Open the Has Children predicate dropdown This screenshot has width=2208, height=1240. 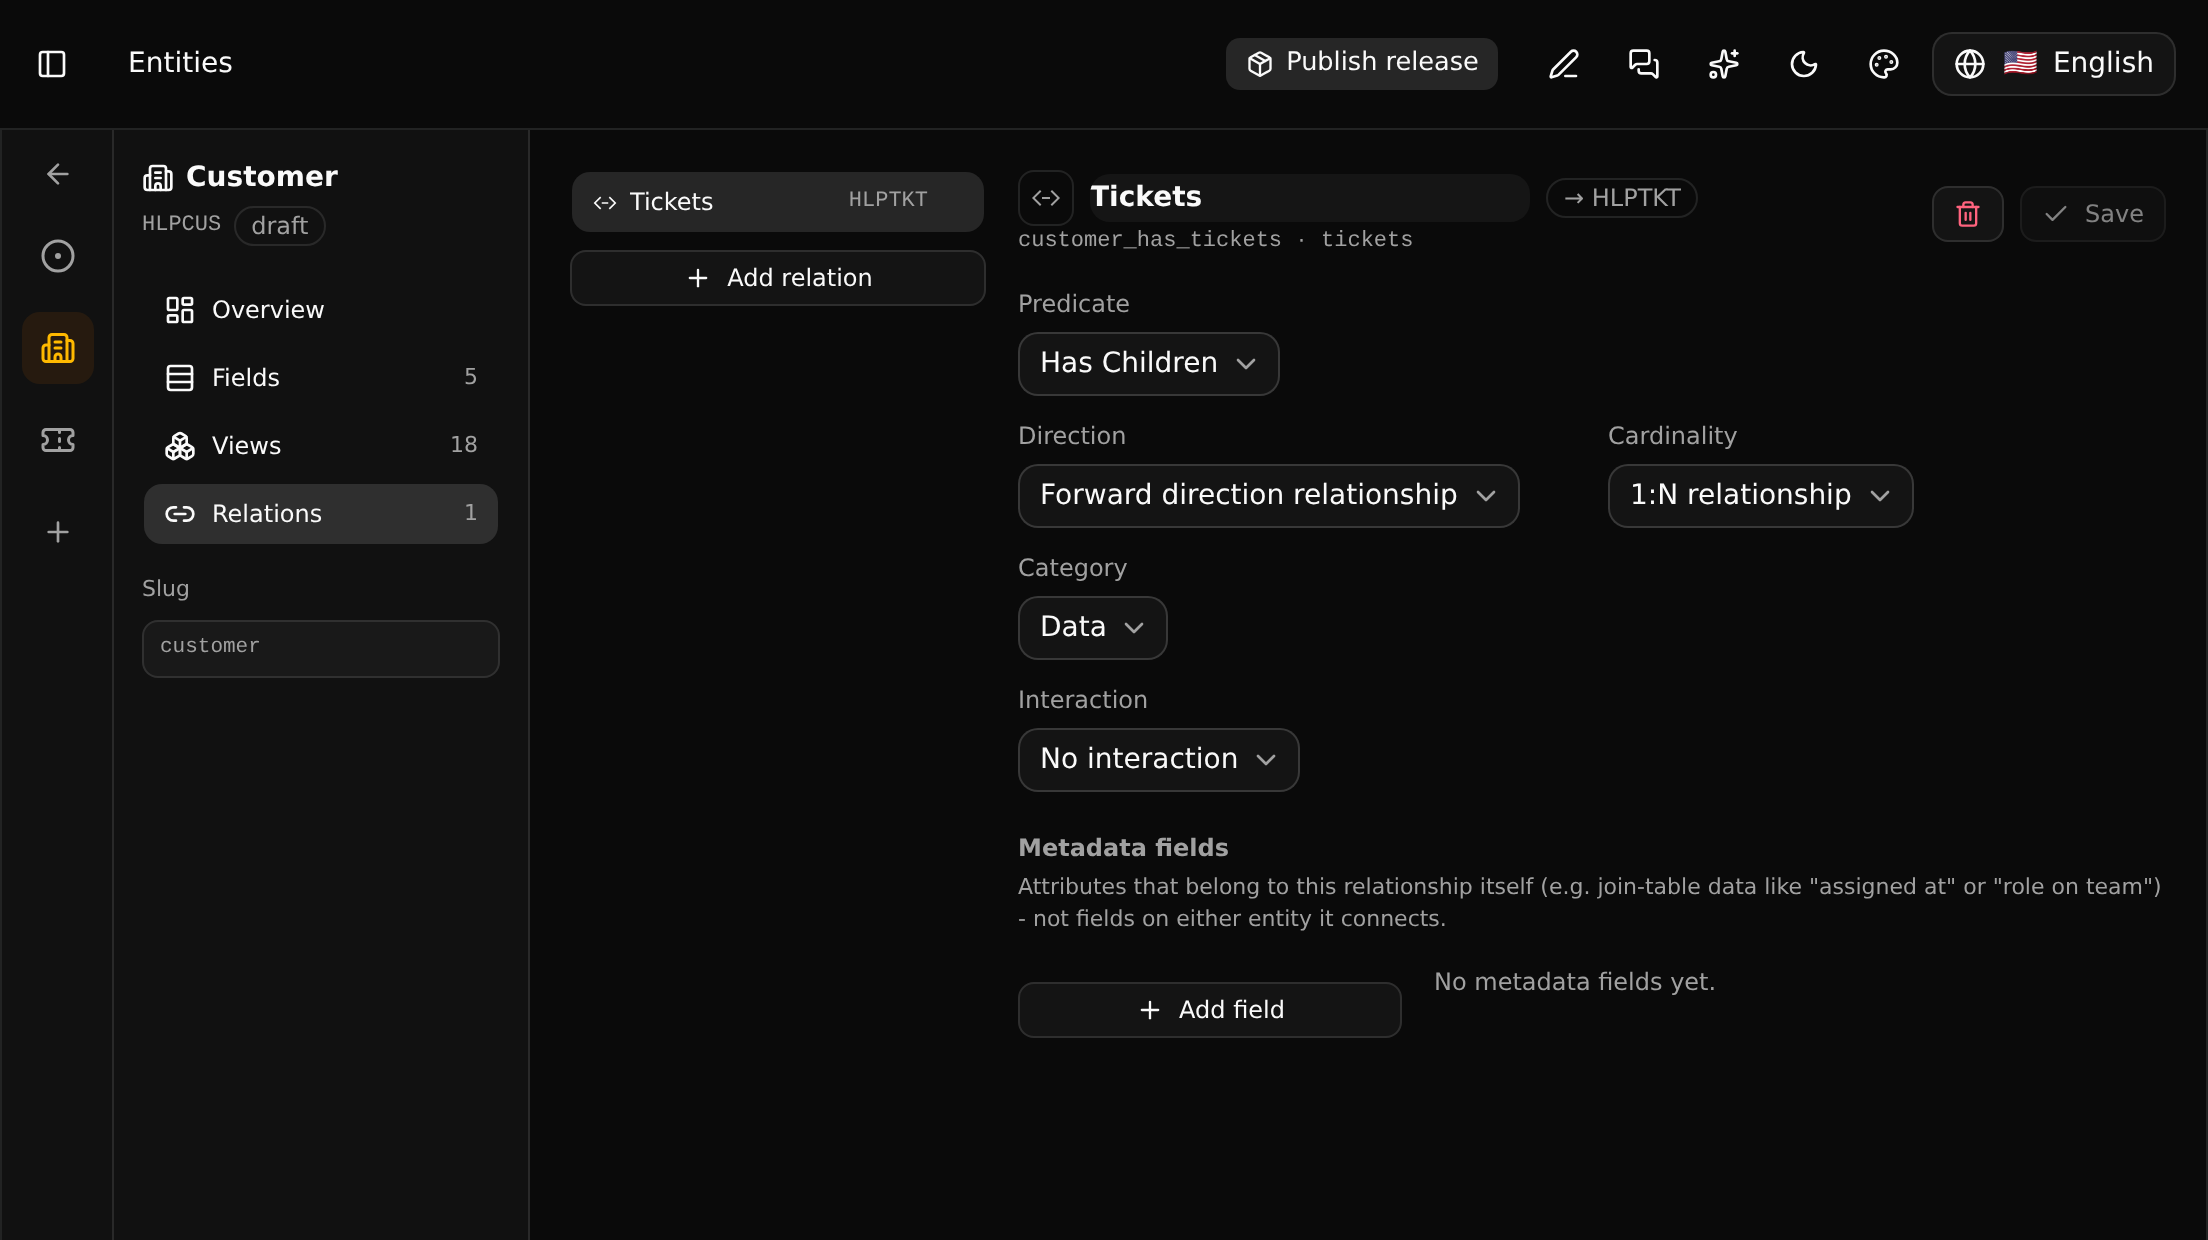[1149, 364]
